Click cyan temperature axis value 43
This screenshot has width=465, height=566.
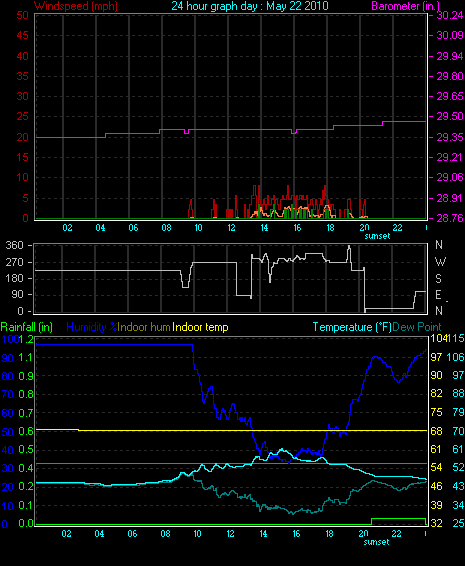(x=458, y=486)
